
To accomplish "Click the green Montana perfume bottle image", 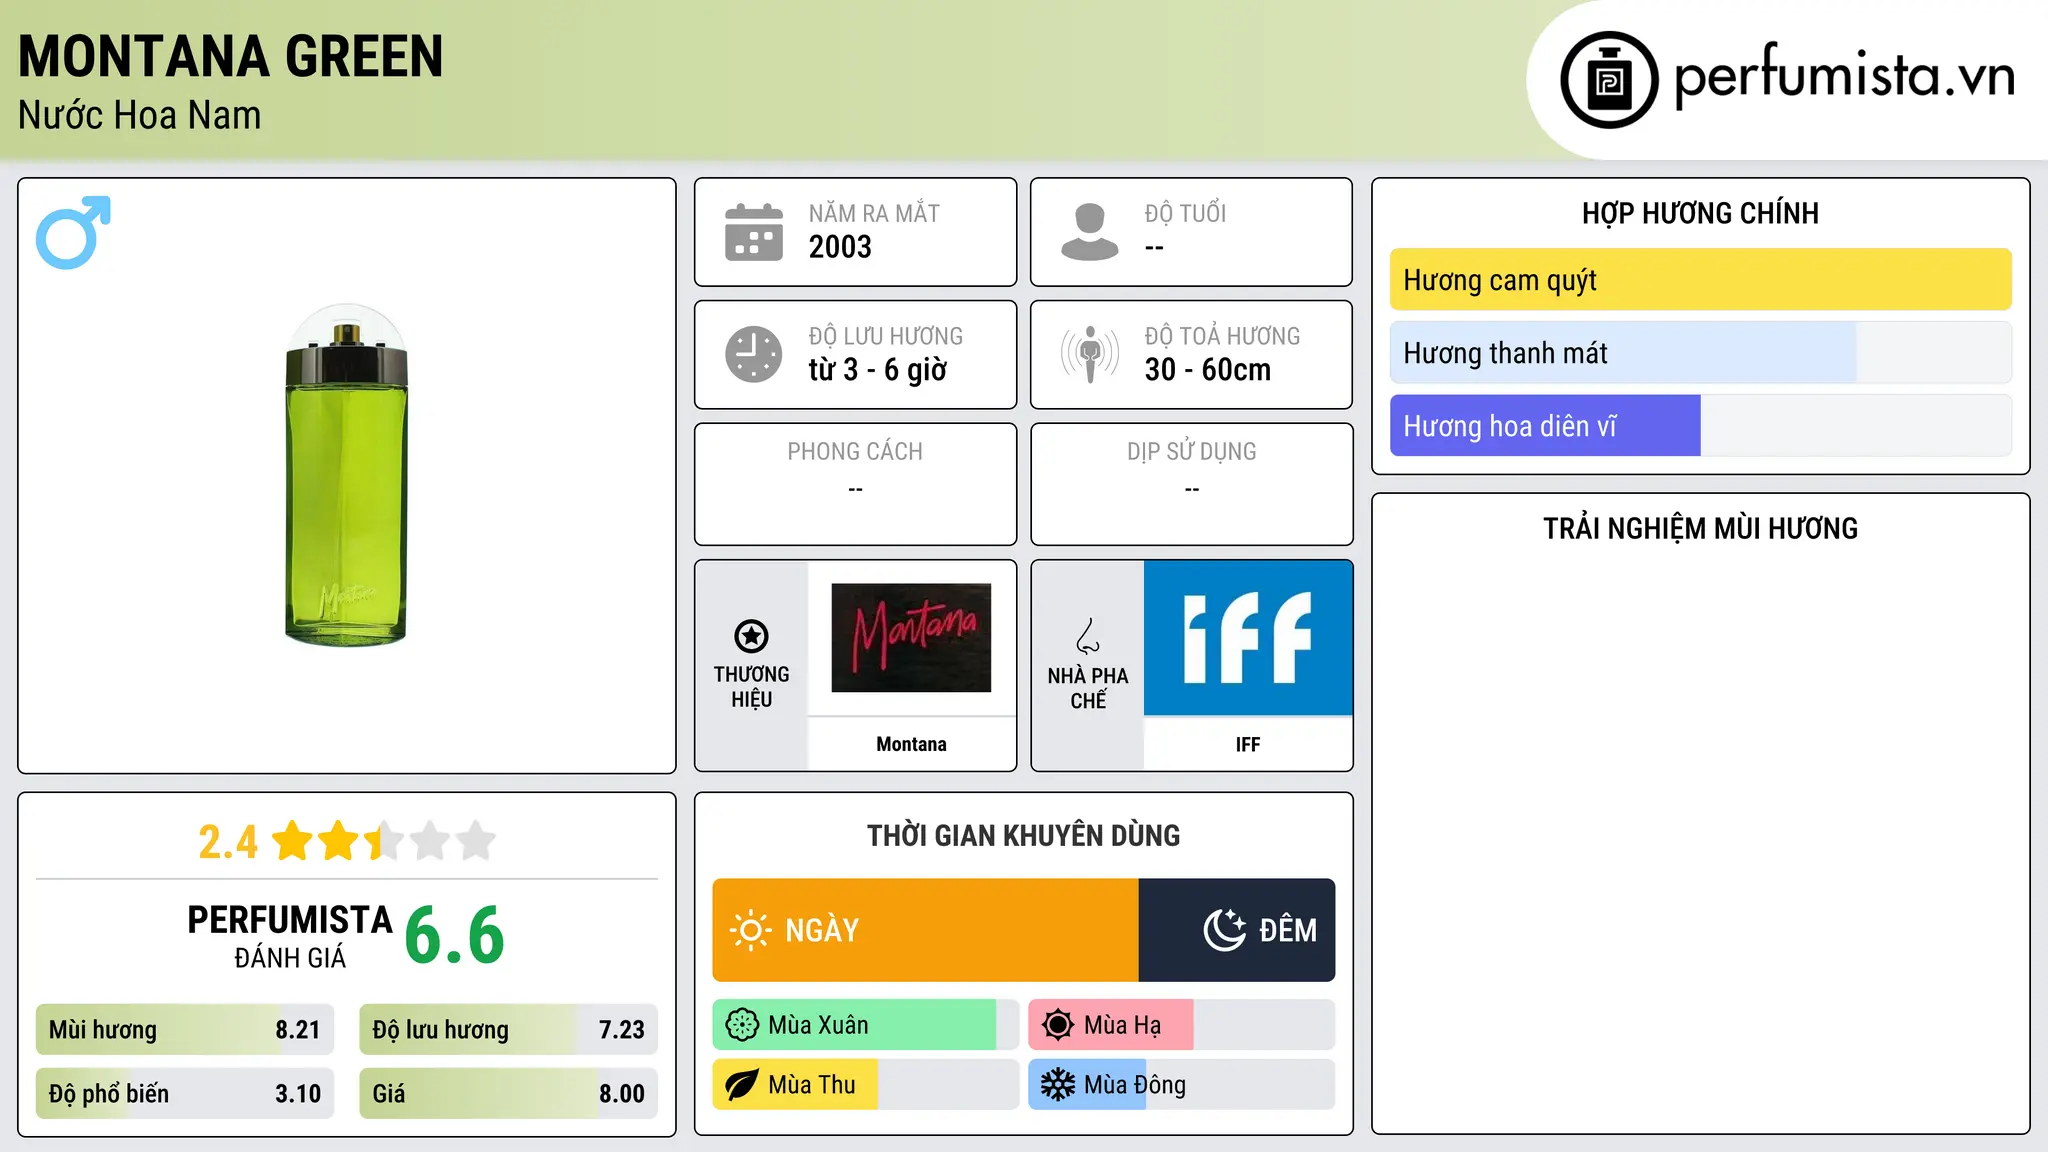I will 346,475.
